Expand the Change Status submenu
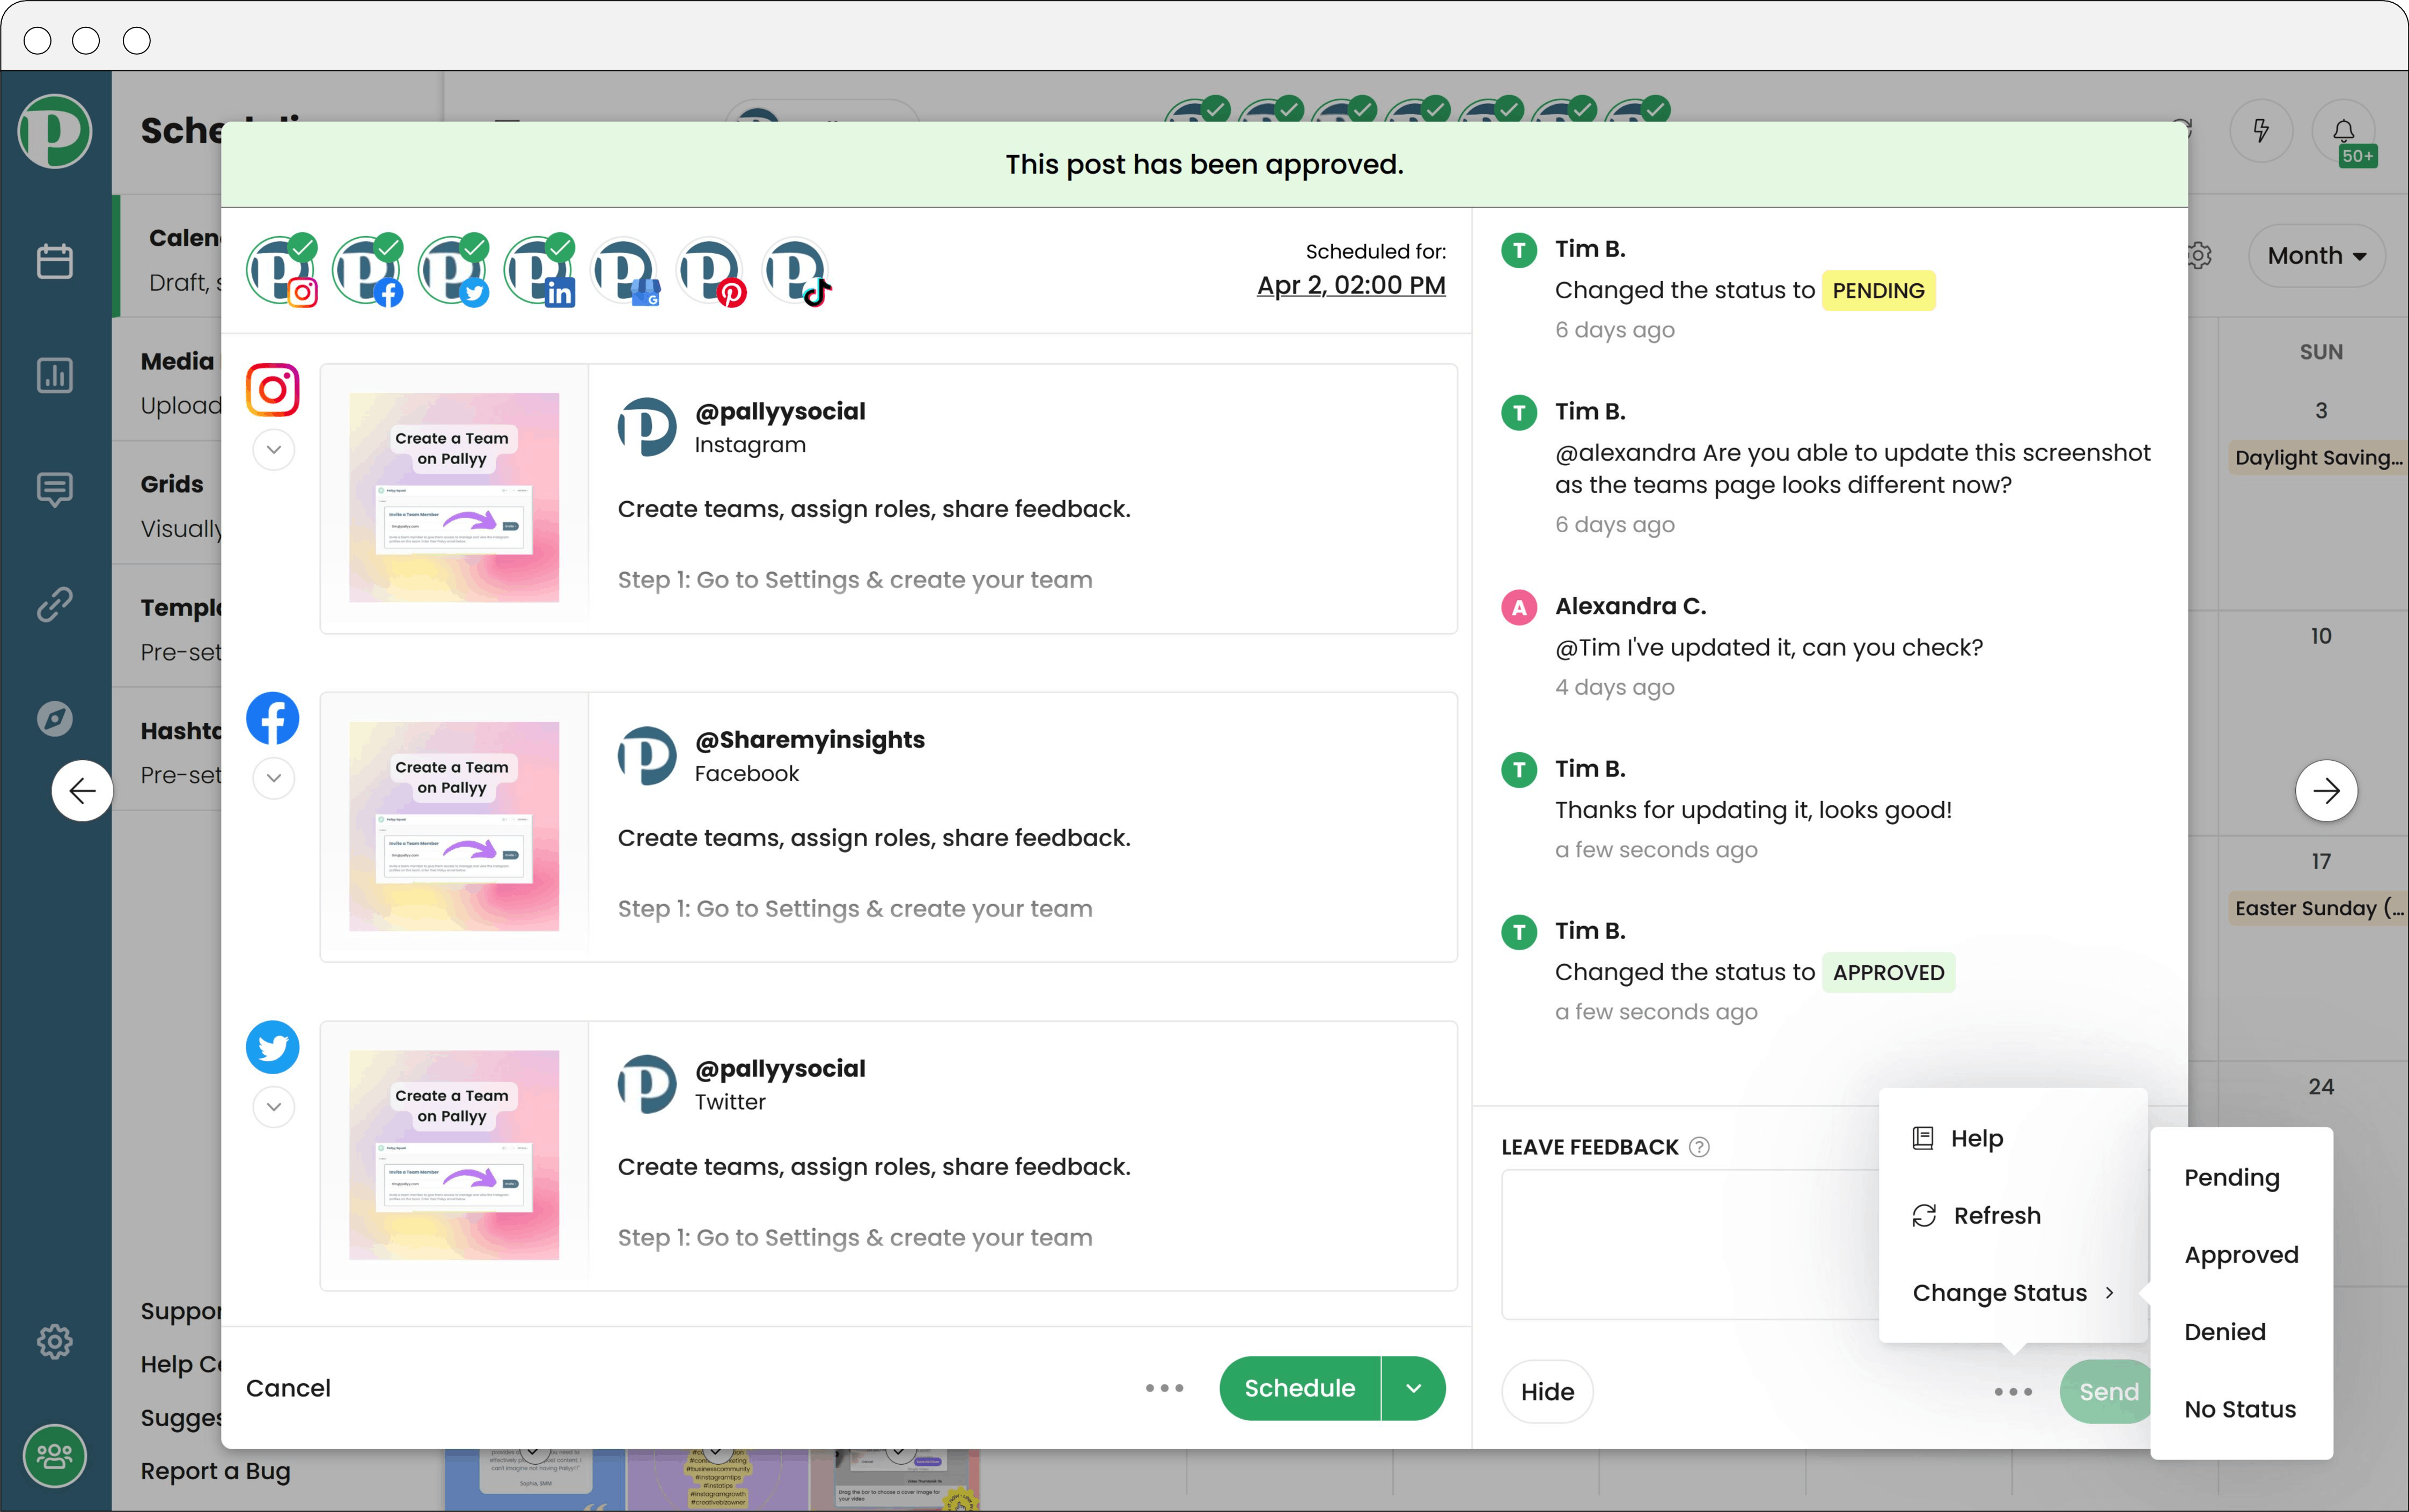Screen dimensions: 2409x1512 [2012, 1293]
